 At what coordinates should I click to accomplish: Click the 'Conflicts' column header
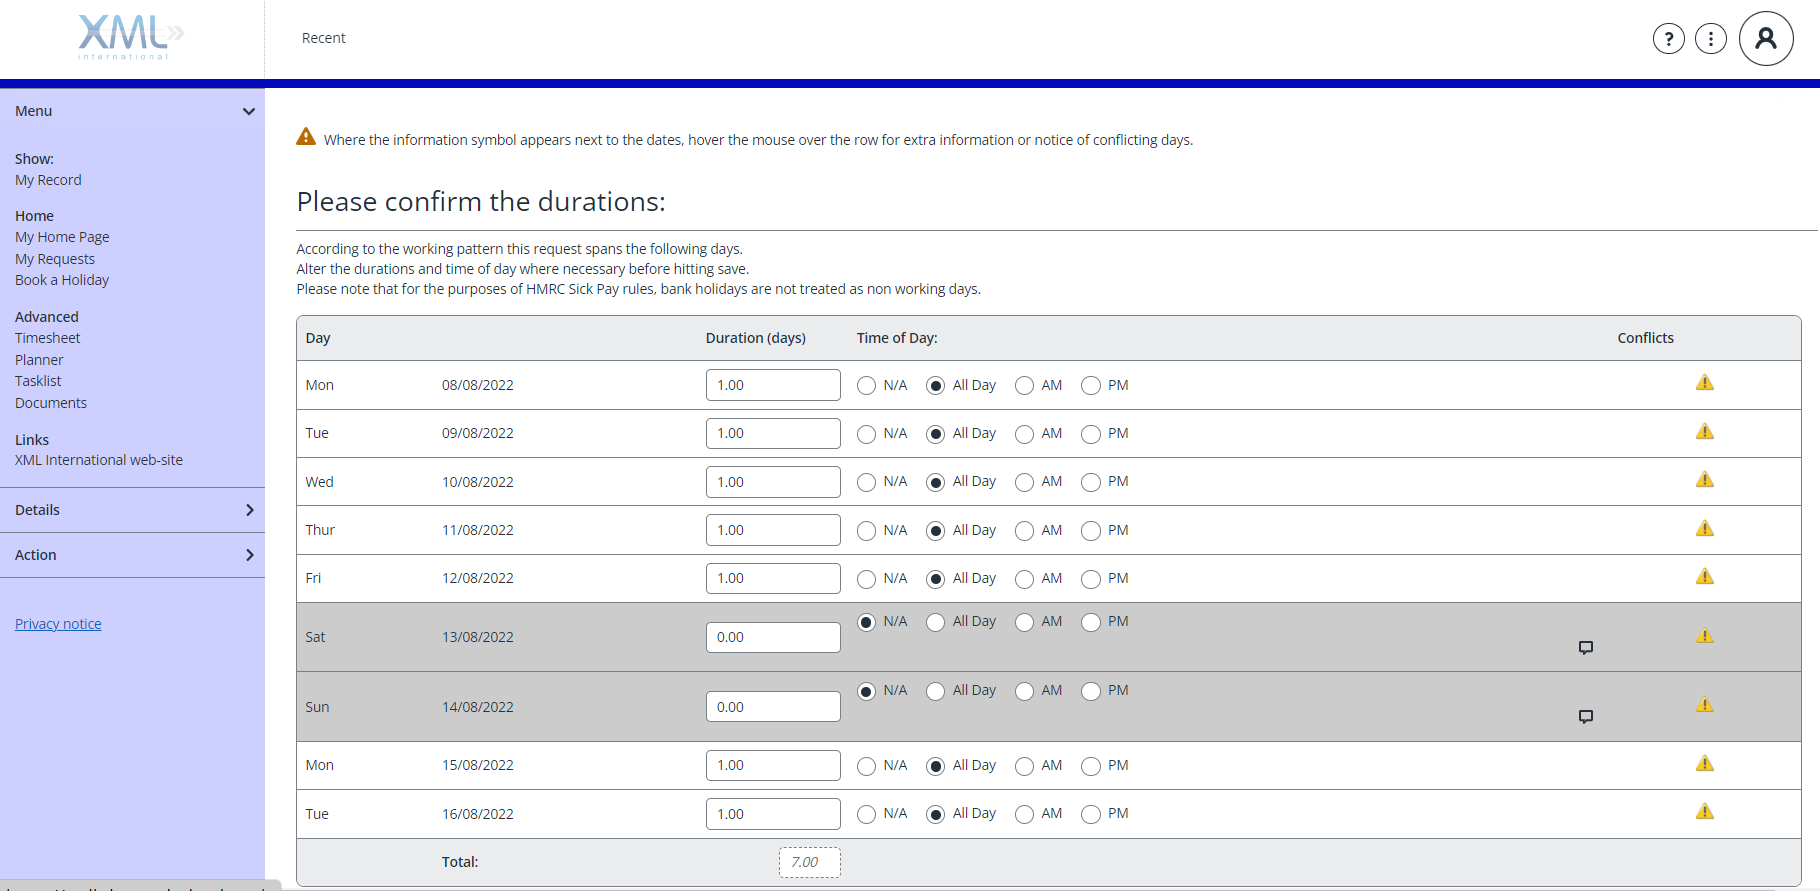pos(1645,338)
